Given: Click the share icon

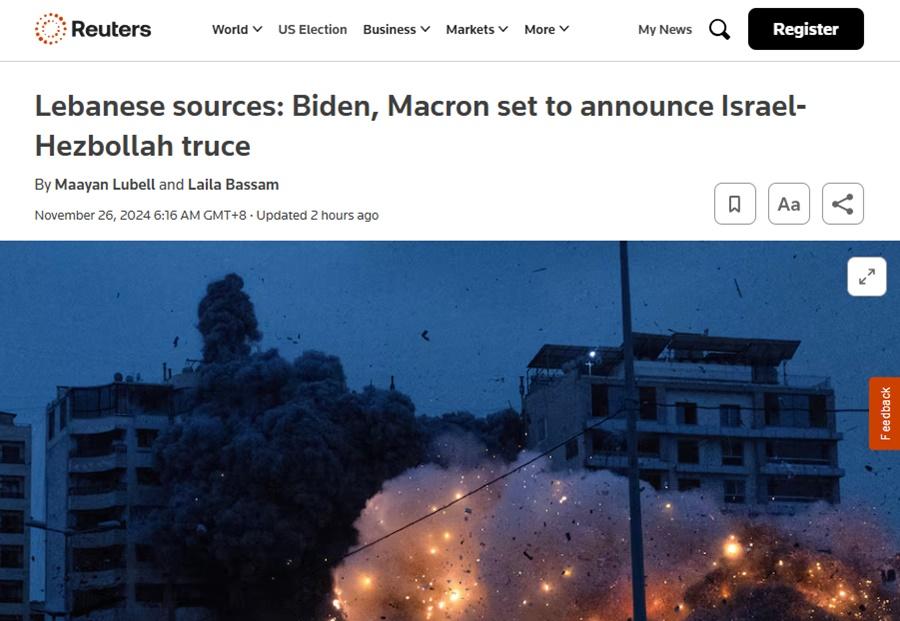Looking at the screenshot, I should [x=843, y=204].
